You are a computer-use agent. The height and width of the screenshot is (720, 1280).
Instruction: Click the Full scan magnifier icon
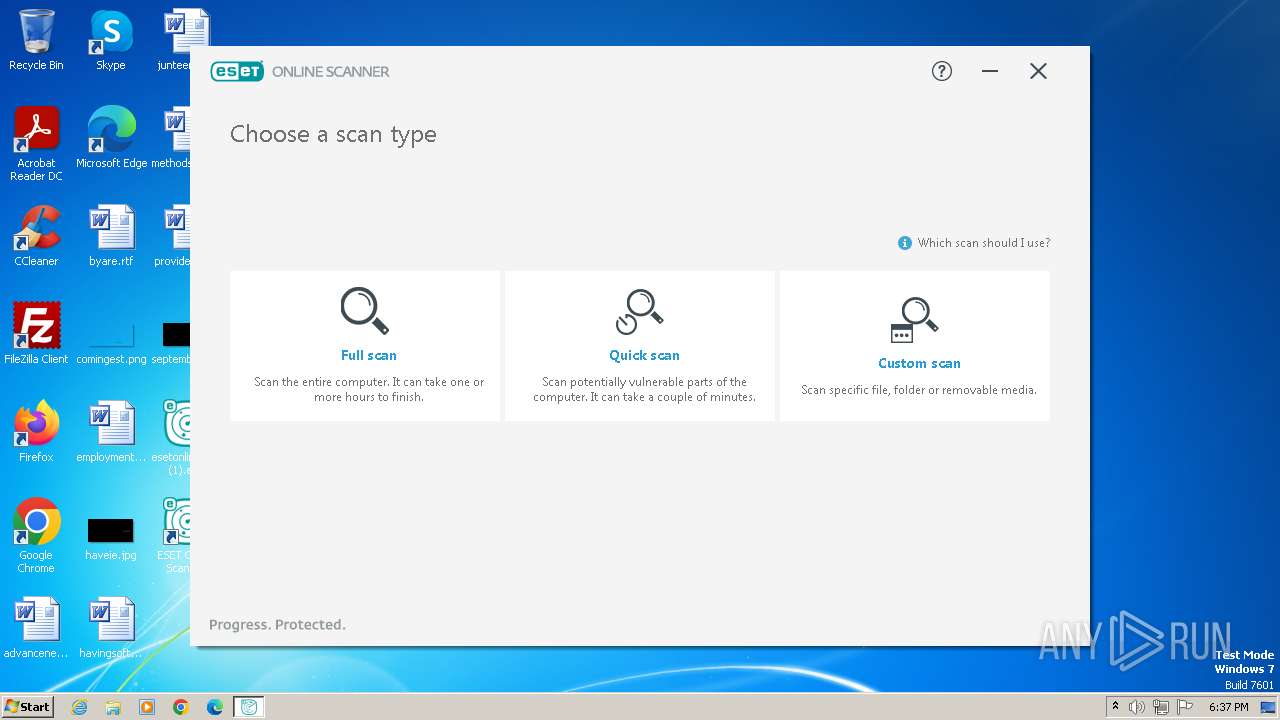(365, 311)
